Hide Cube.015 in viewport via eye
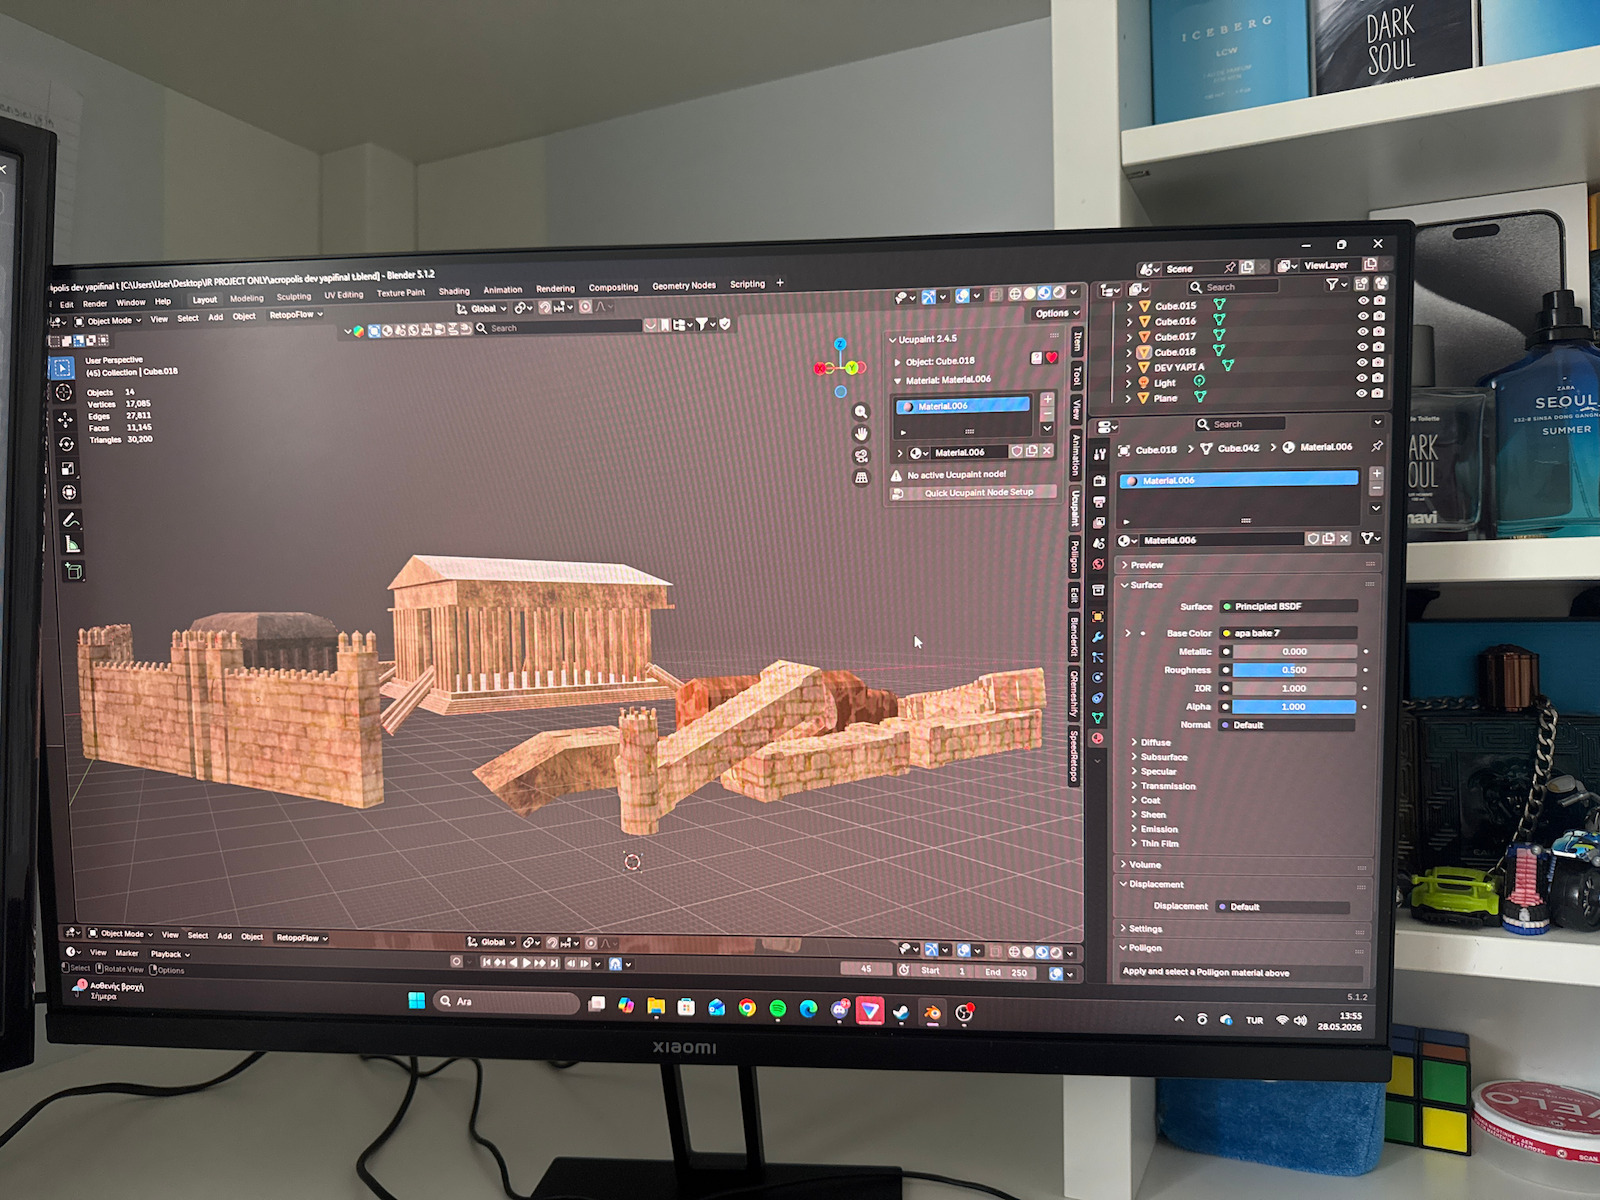This screenshot has height=1200, width=1600. (1363, 300)
